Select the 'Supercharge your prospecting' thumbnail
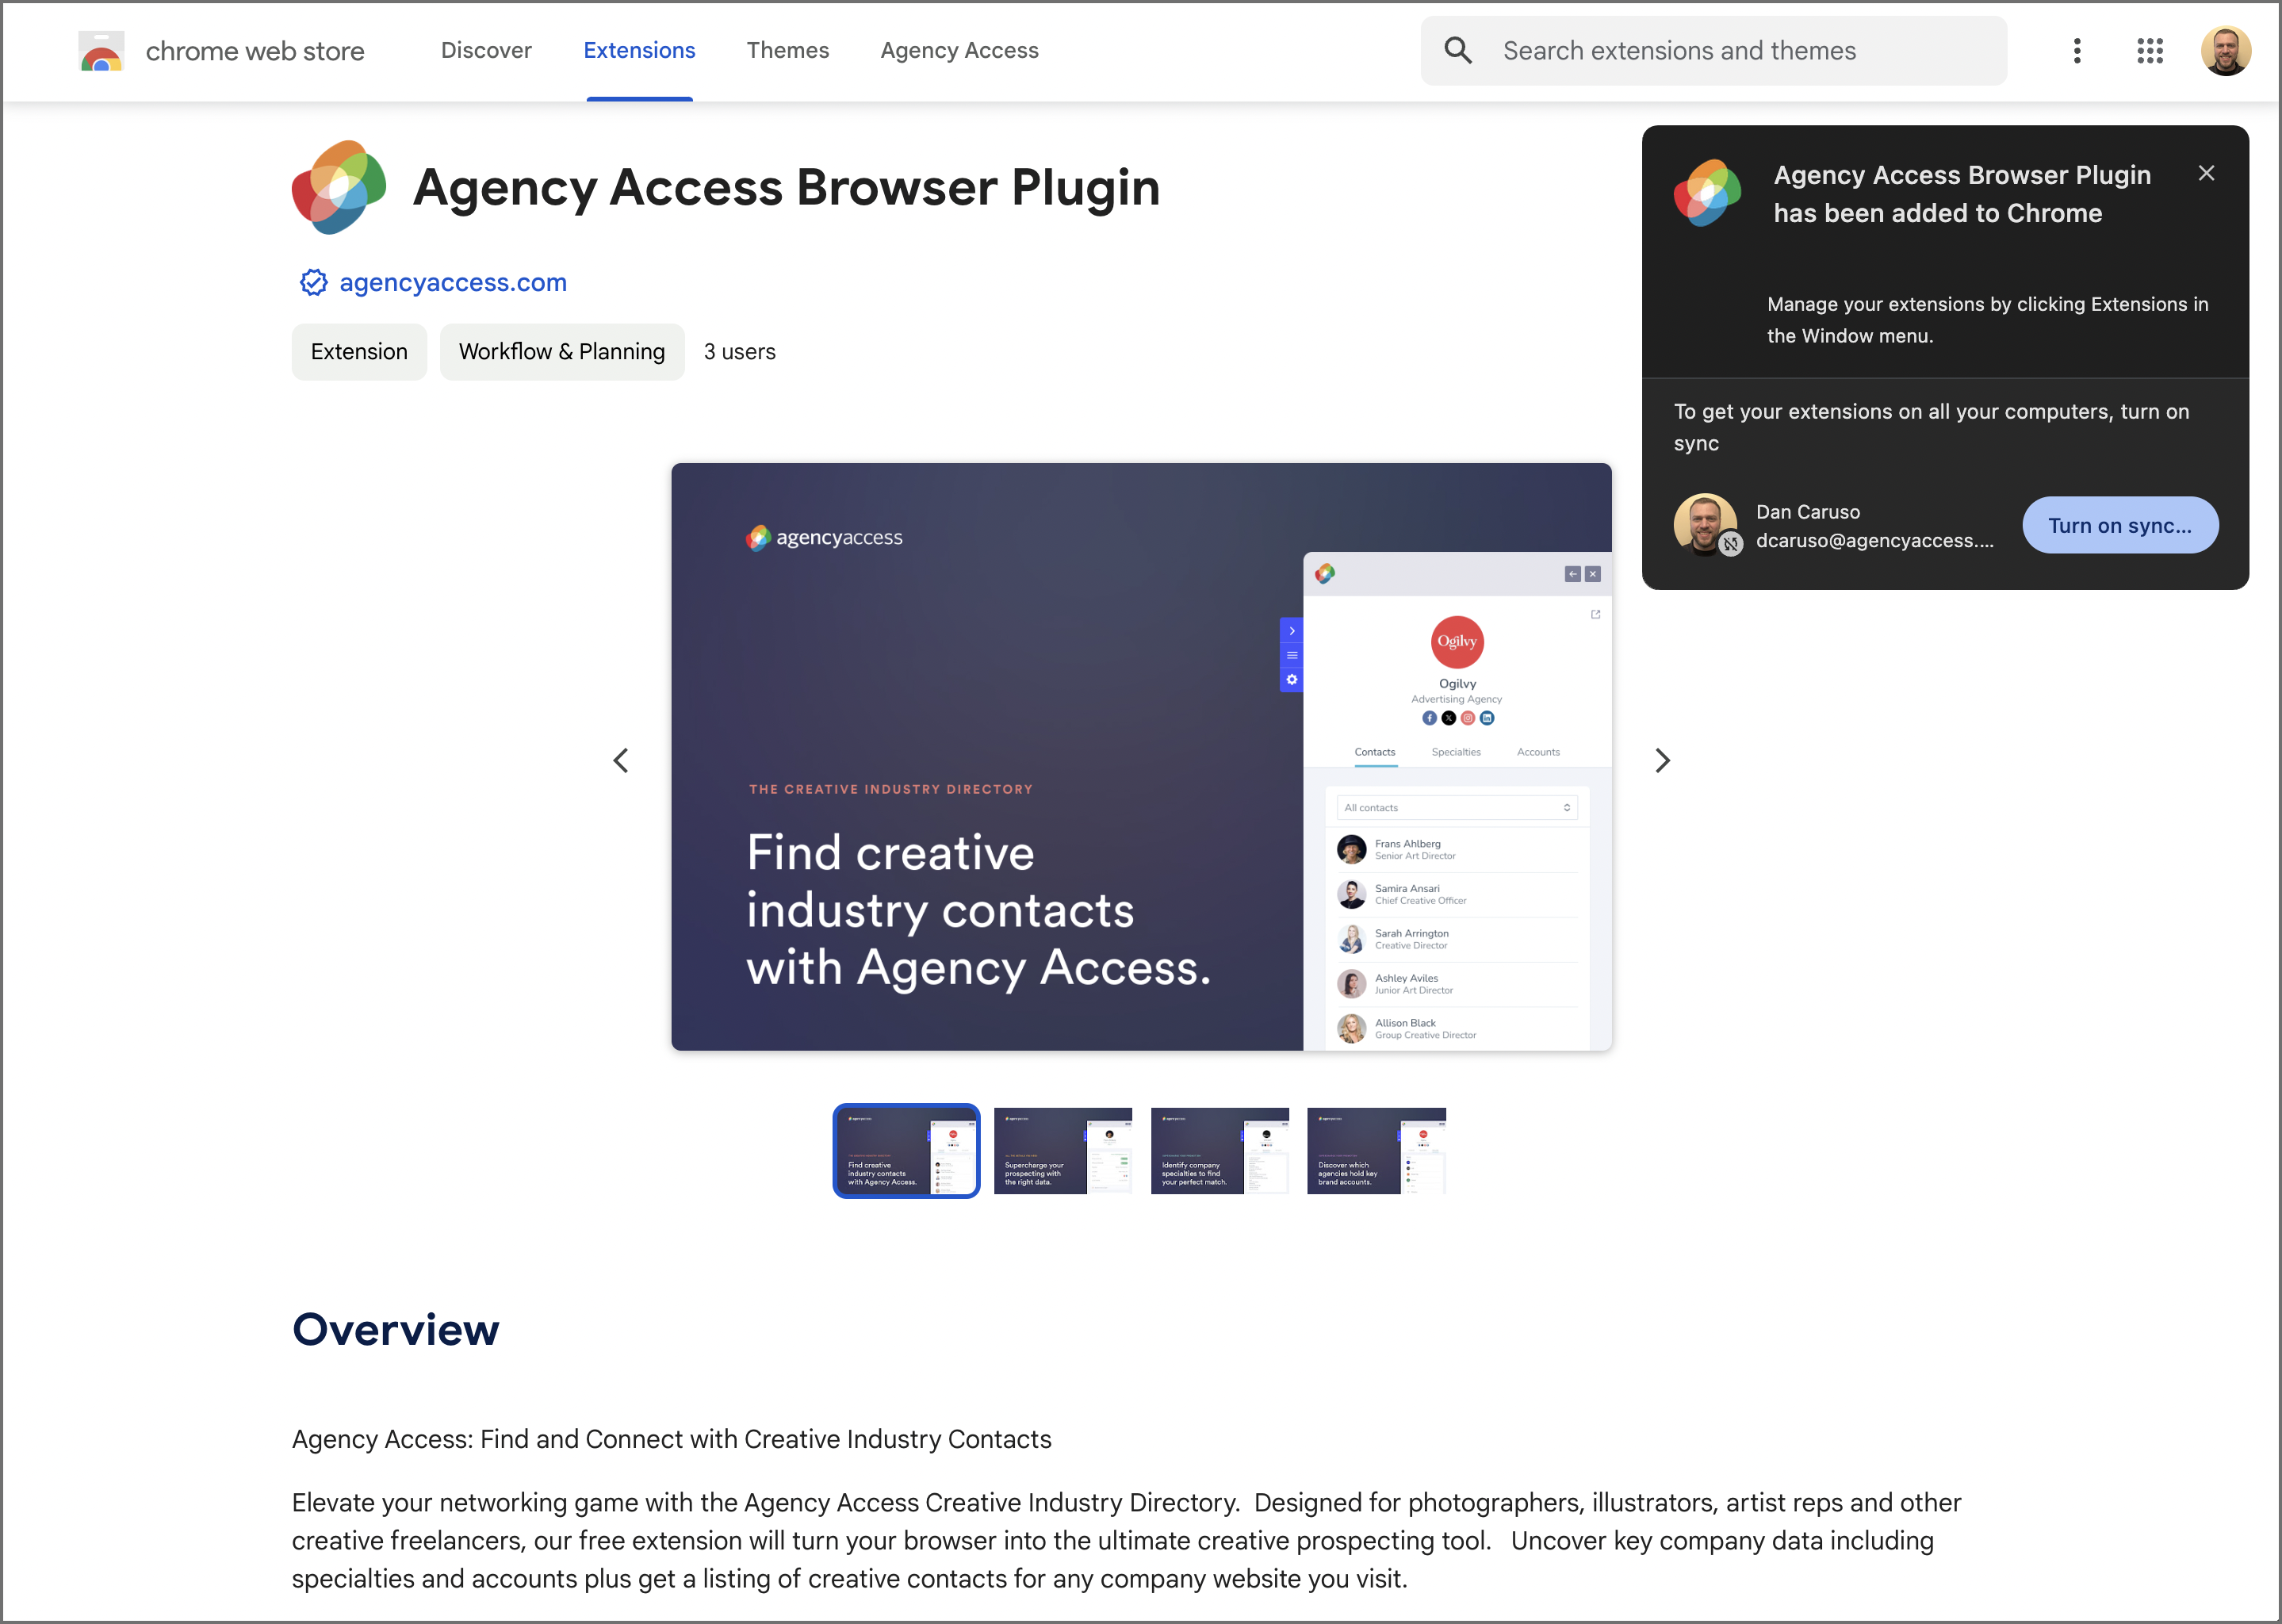The height and width of the screenshot is (1624, 2282). click(x=1063, y=1151)
